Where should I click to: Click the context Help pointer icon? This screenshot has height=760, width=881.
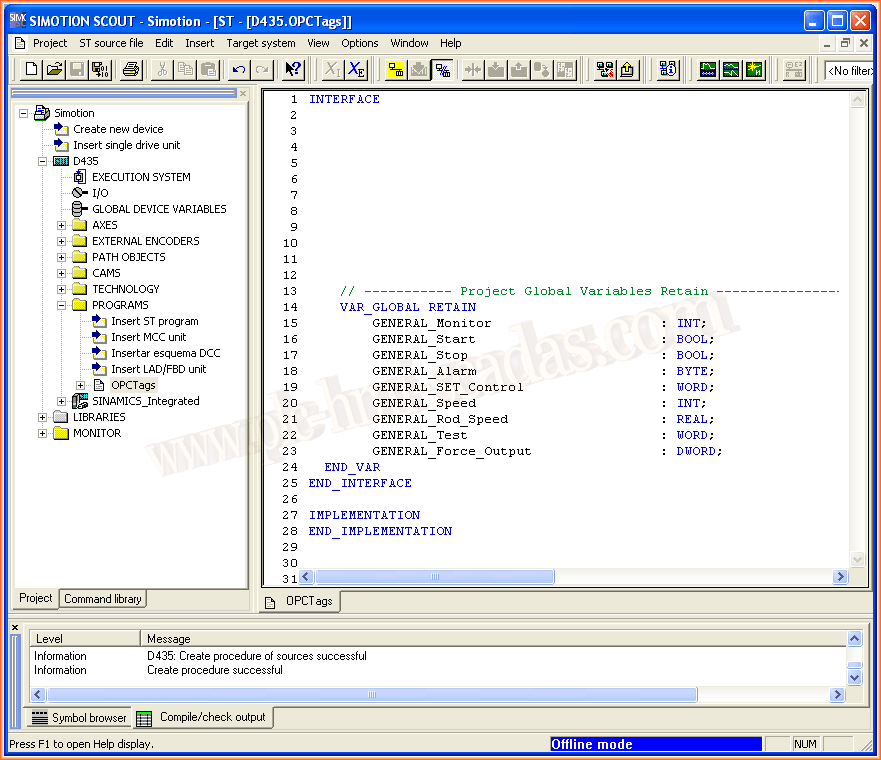pyautogui.click(x=292, y=69)
